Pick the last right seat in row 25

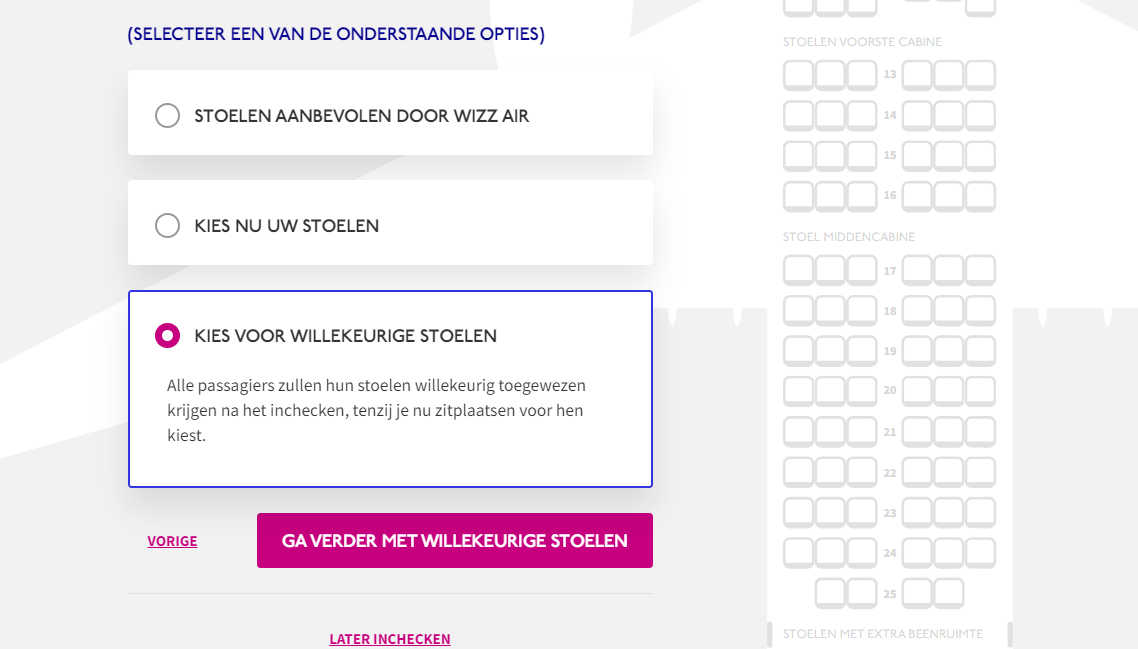pyautogui.click(x=949, y=593)
